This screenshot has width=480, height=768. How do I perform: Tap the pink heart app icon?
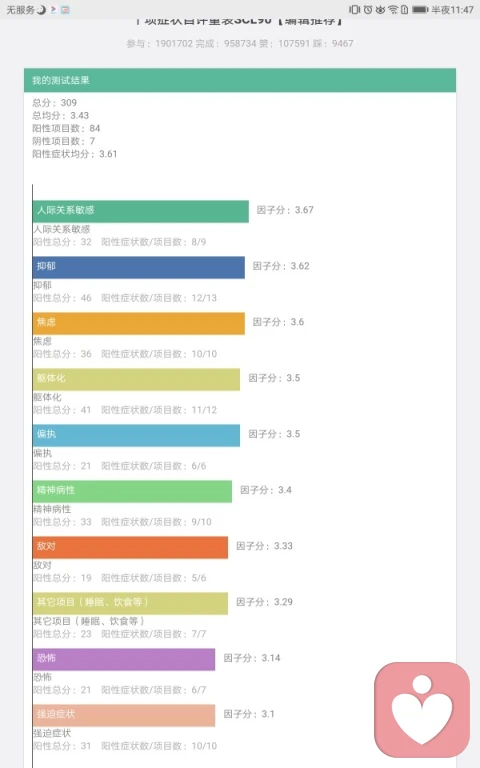(422, 710)
